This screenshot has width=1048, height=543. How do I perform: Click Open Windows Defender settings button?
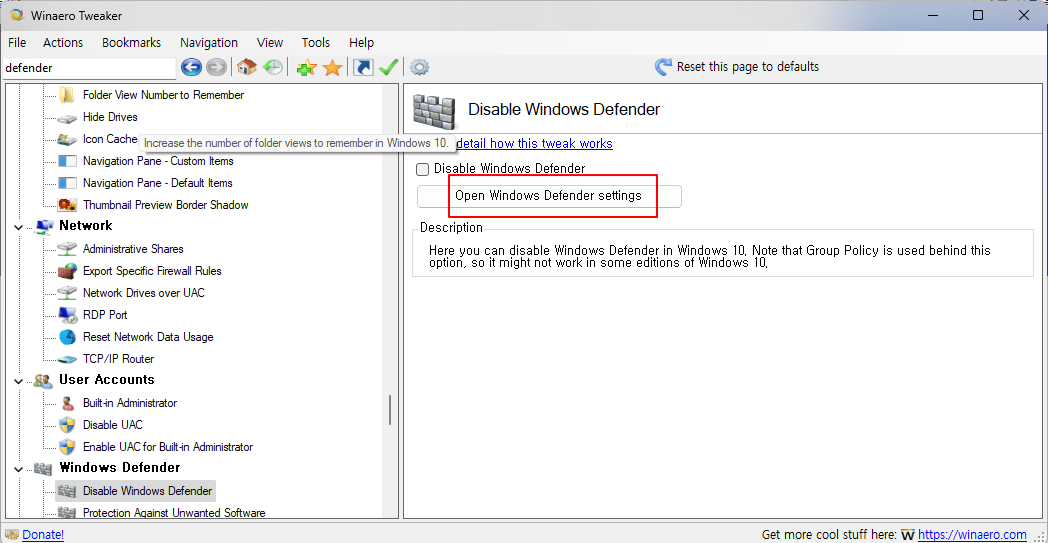click(x=549, y=197)
